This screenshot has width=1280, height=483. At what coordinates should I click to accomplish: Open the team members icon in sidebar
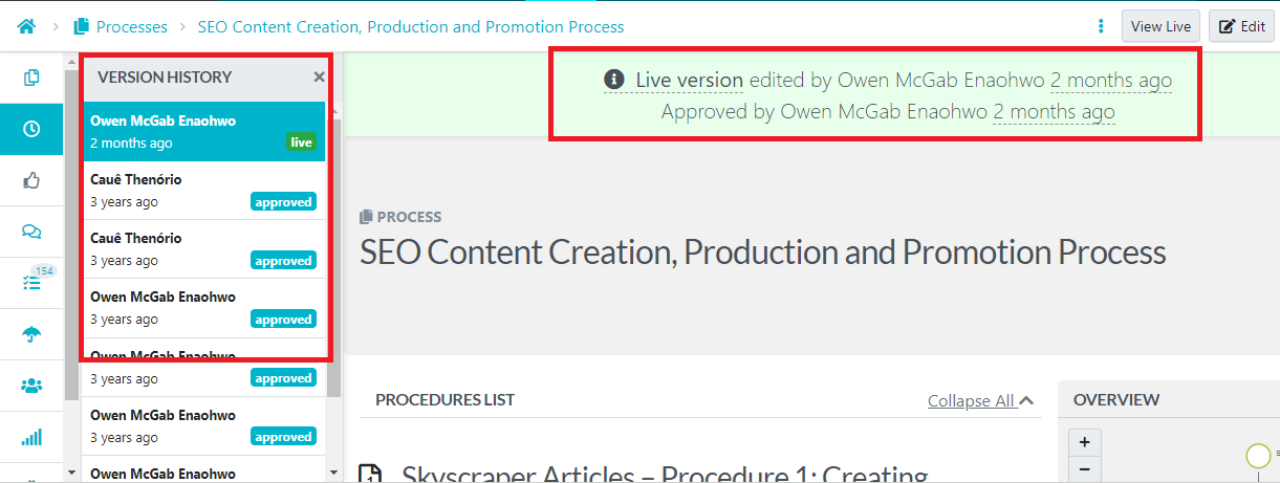click(32, 386)
